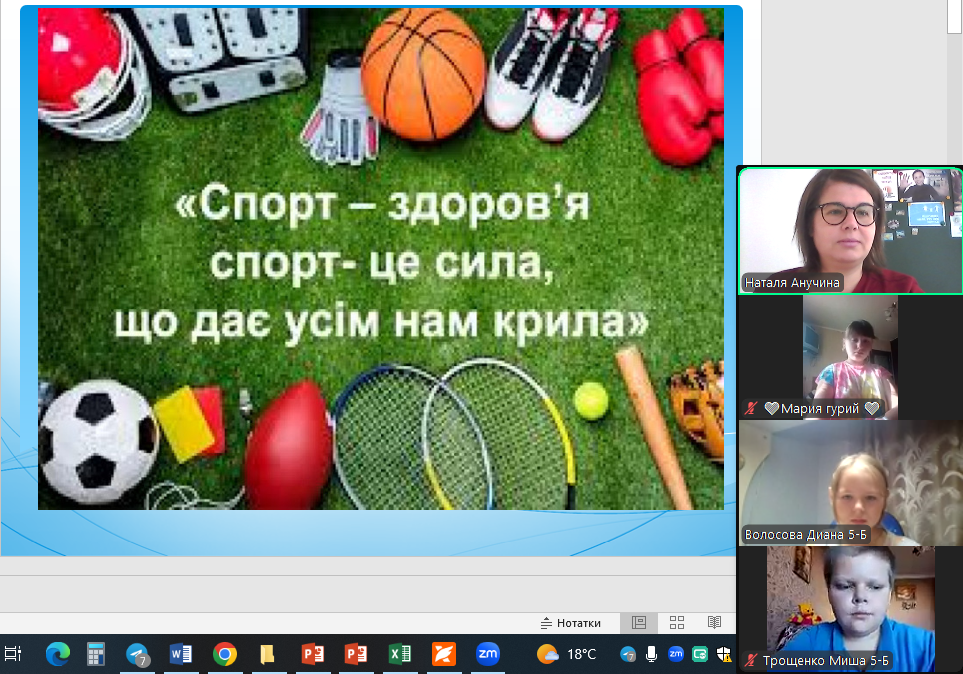Open Windows Security shield tray icon

(724, 654)
